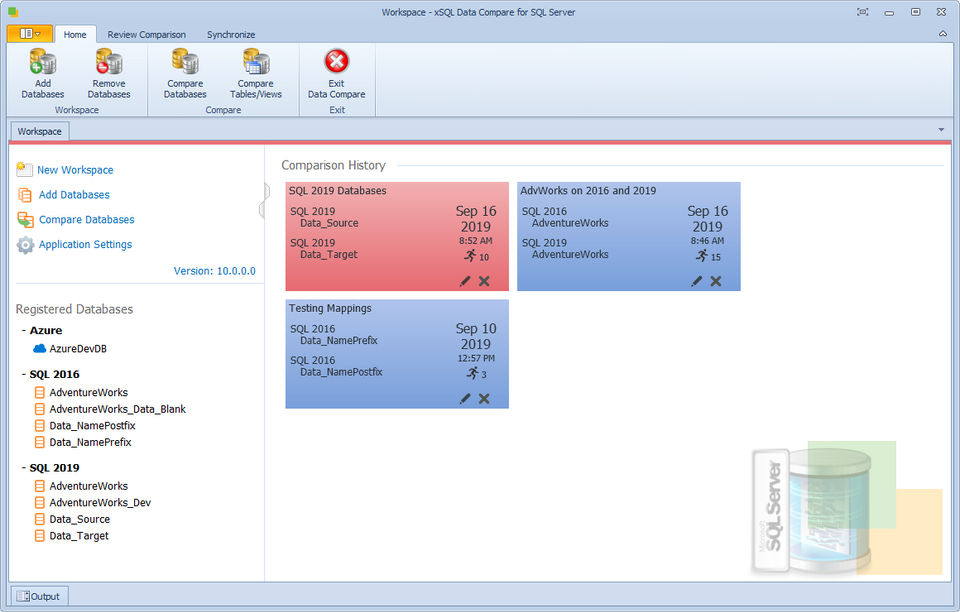Select Data_NamePostfix database
The height and width of the screenshot is (612, 960).
click(92, 426)
